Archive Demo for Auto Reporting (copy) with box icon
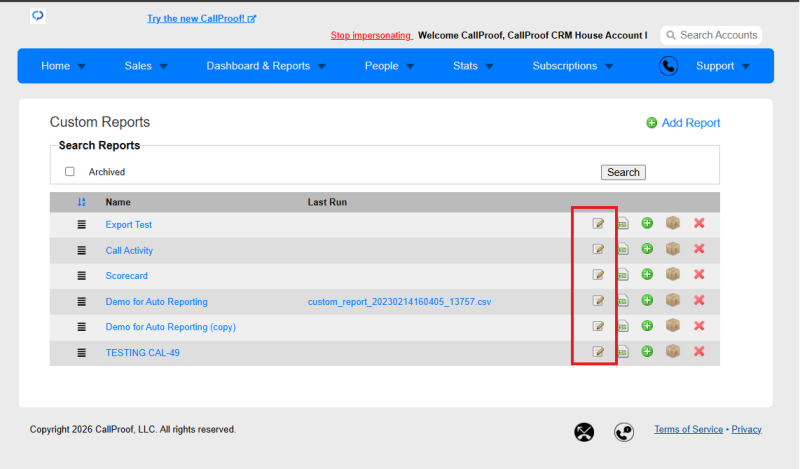This screenshot has height=469, width=800. (x=673, y=326)
